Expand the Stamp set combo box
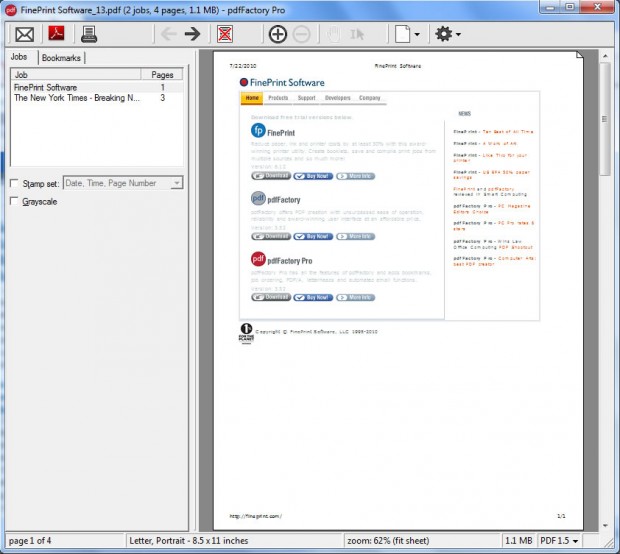The height and width of the screenshot is (554, 620). click(x=177, y=183)
